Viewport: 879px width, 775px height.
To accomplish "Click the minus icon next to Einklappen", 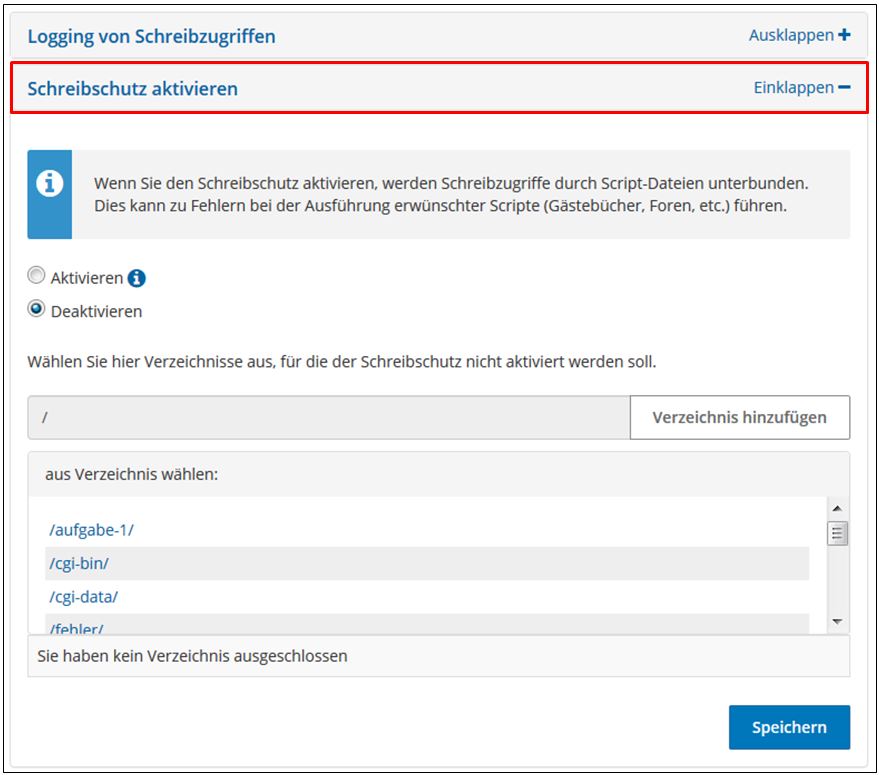I will pos(845,89).
